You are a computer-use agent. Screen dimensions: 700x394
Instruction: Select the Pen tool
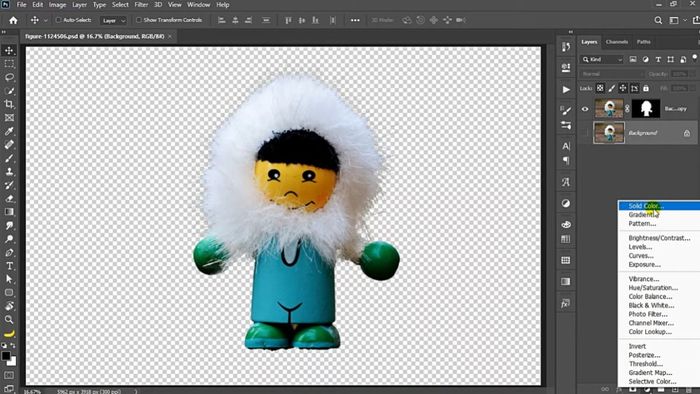point(9,253)
